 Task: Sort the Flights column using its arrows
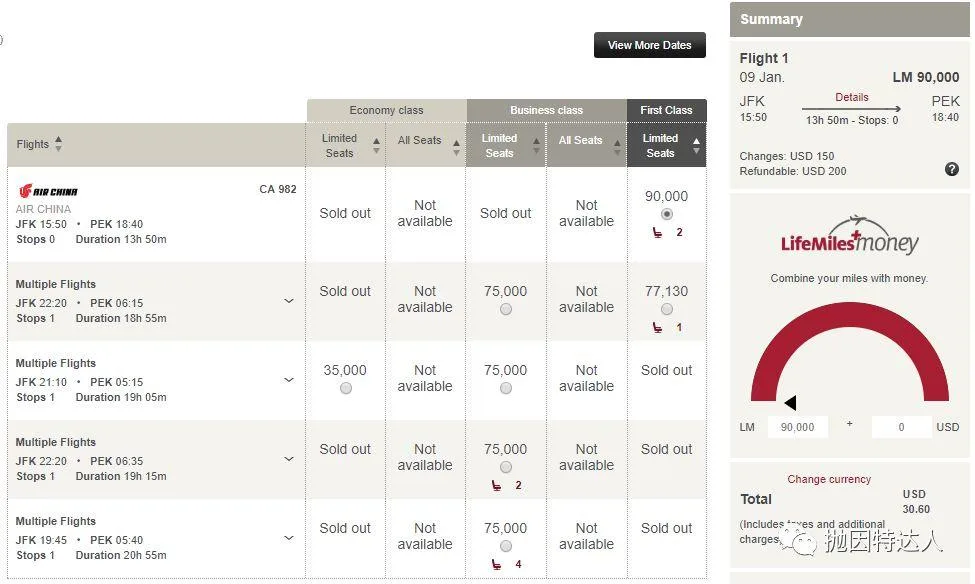(58, 144)
